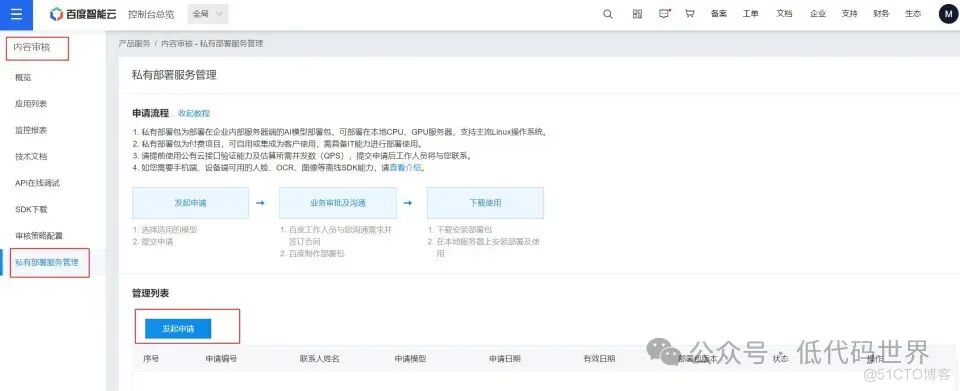Open 工单 in the top menu
Viewport: 960px width, 391px height.
pyautogui.click(x=751, y=14)
